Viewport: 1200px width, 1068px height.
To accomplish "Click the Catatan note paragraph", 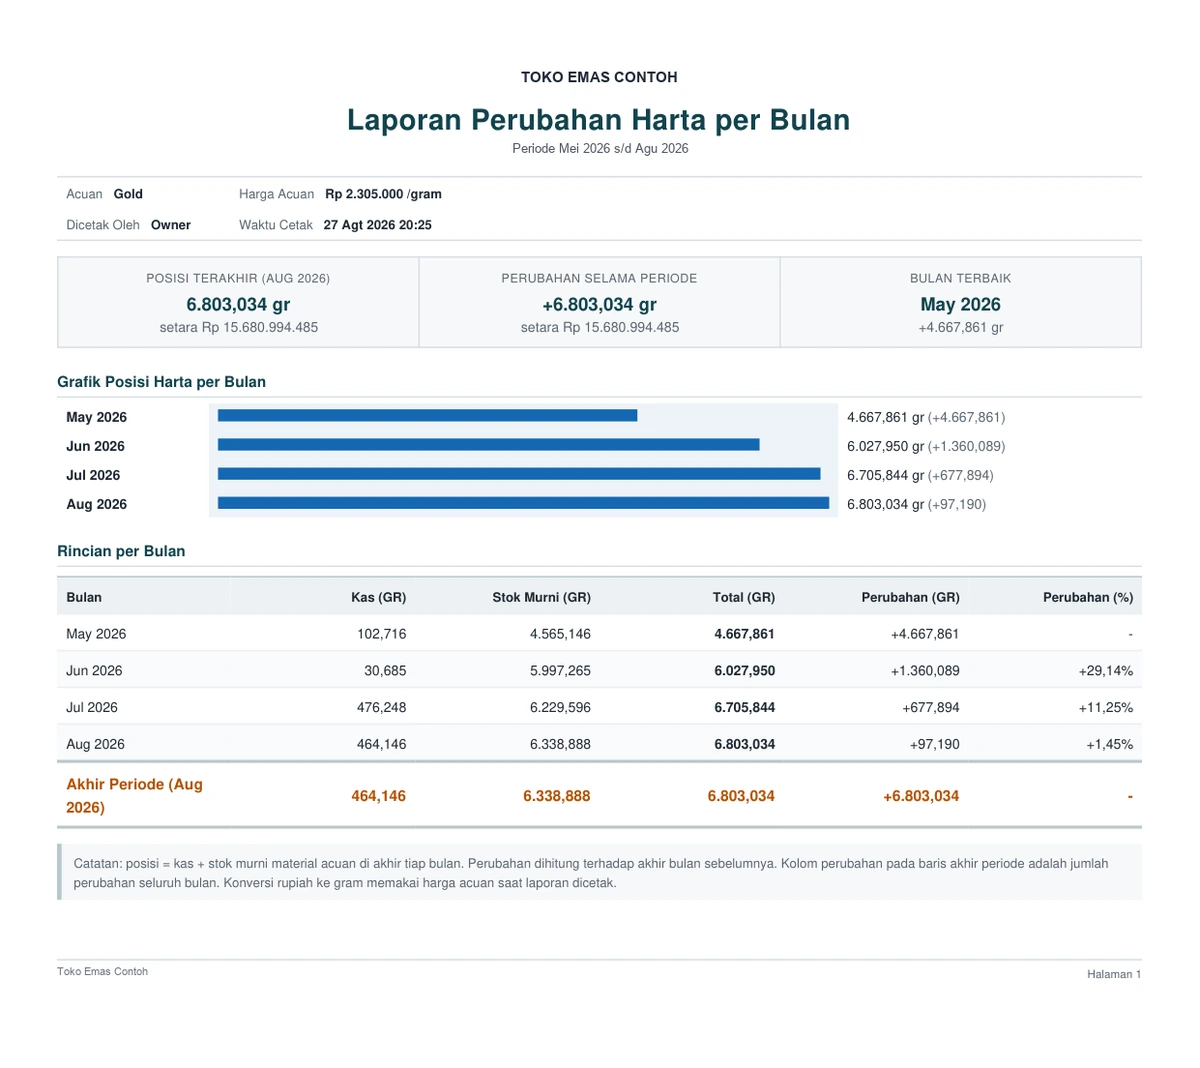I will pyautogui.click(x=591, y=873).
